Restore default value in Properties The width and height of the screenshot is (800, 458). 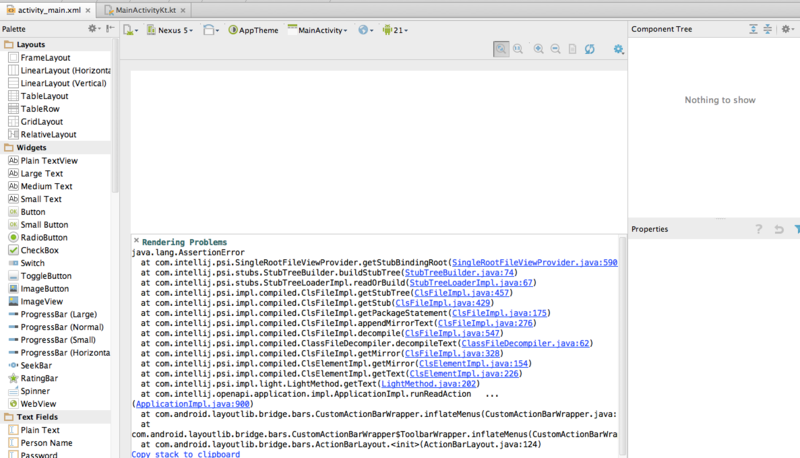click(779, 229)
